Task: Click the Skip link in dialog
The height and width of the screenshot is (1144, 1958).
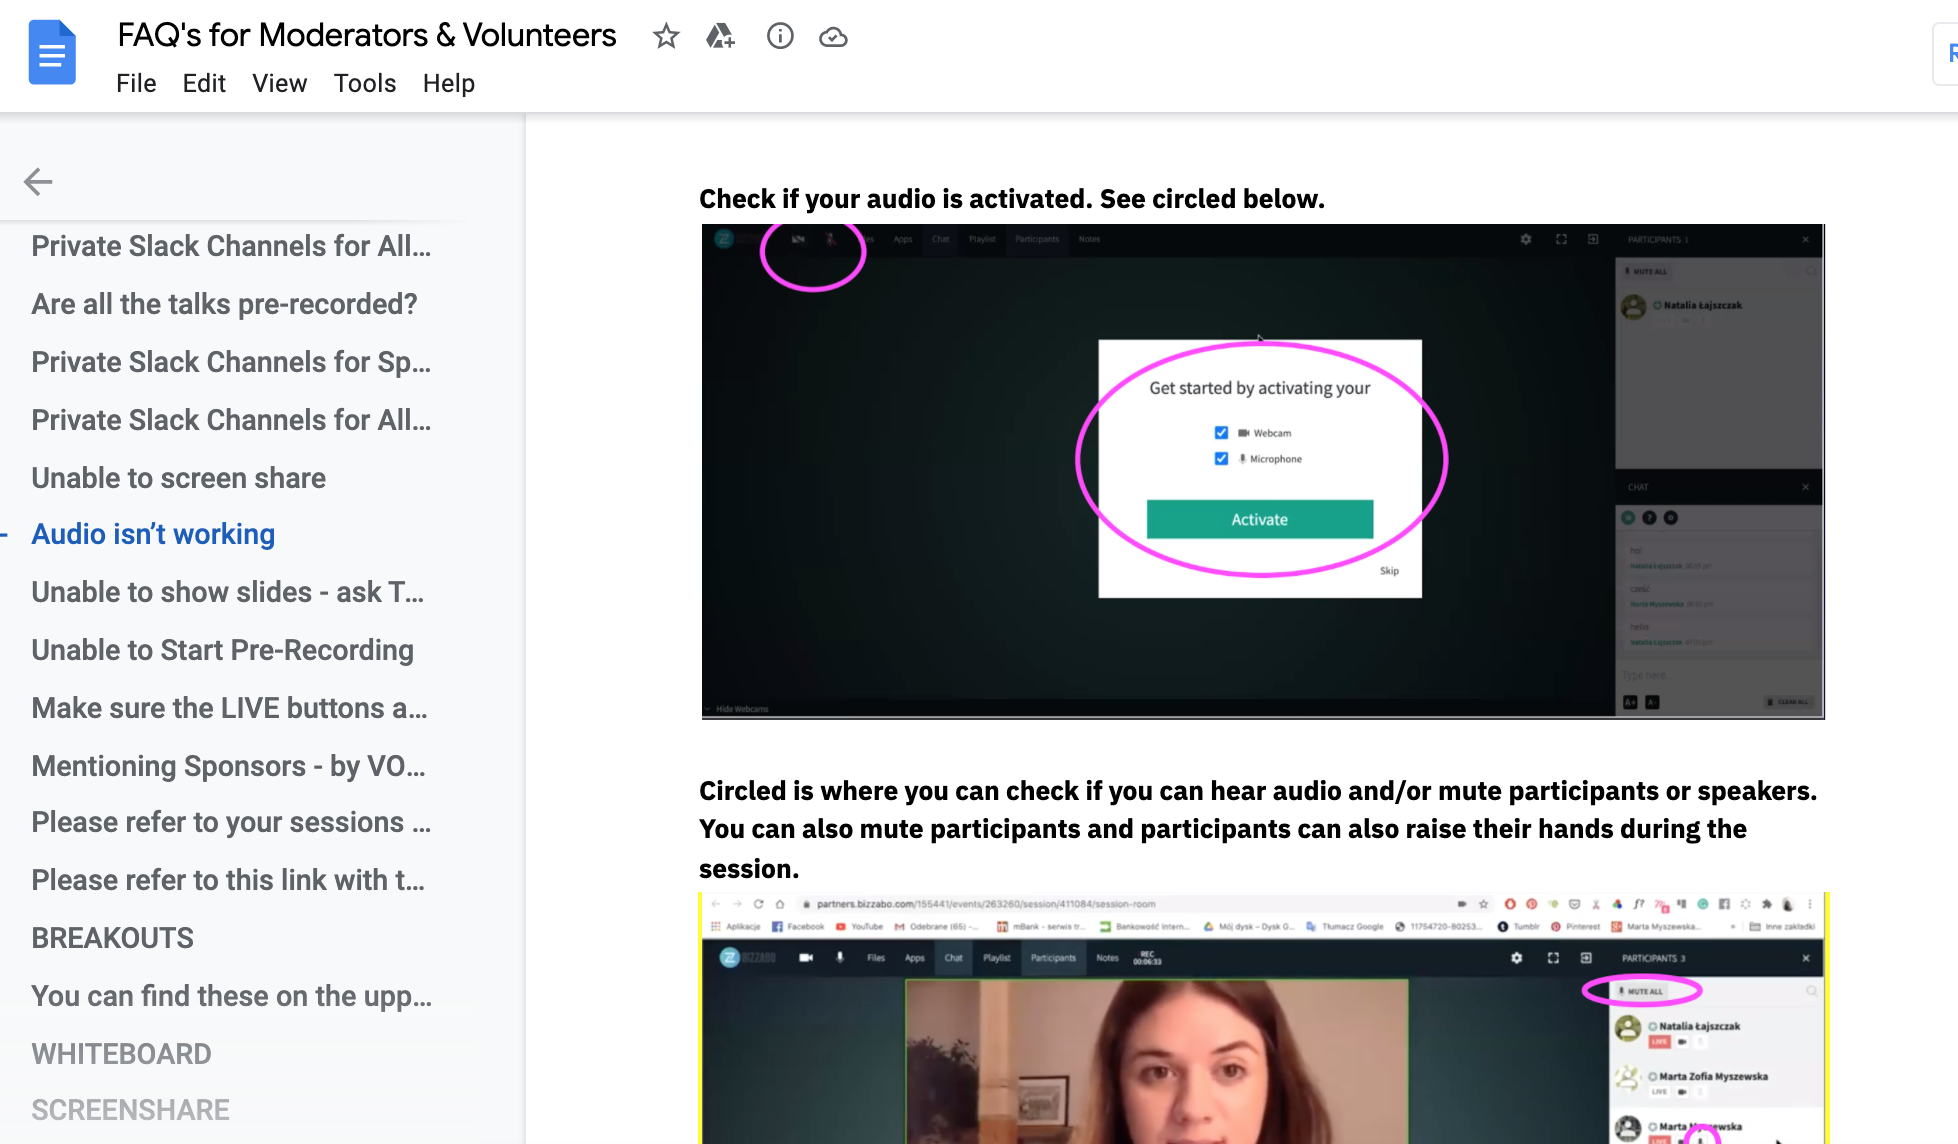Action: (1389, 571)
